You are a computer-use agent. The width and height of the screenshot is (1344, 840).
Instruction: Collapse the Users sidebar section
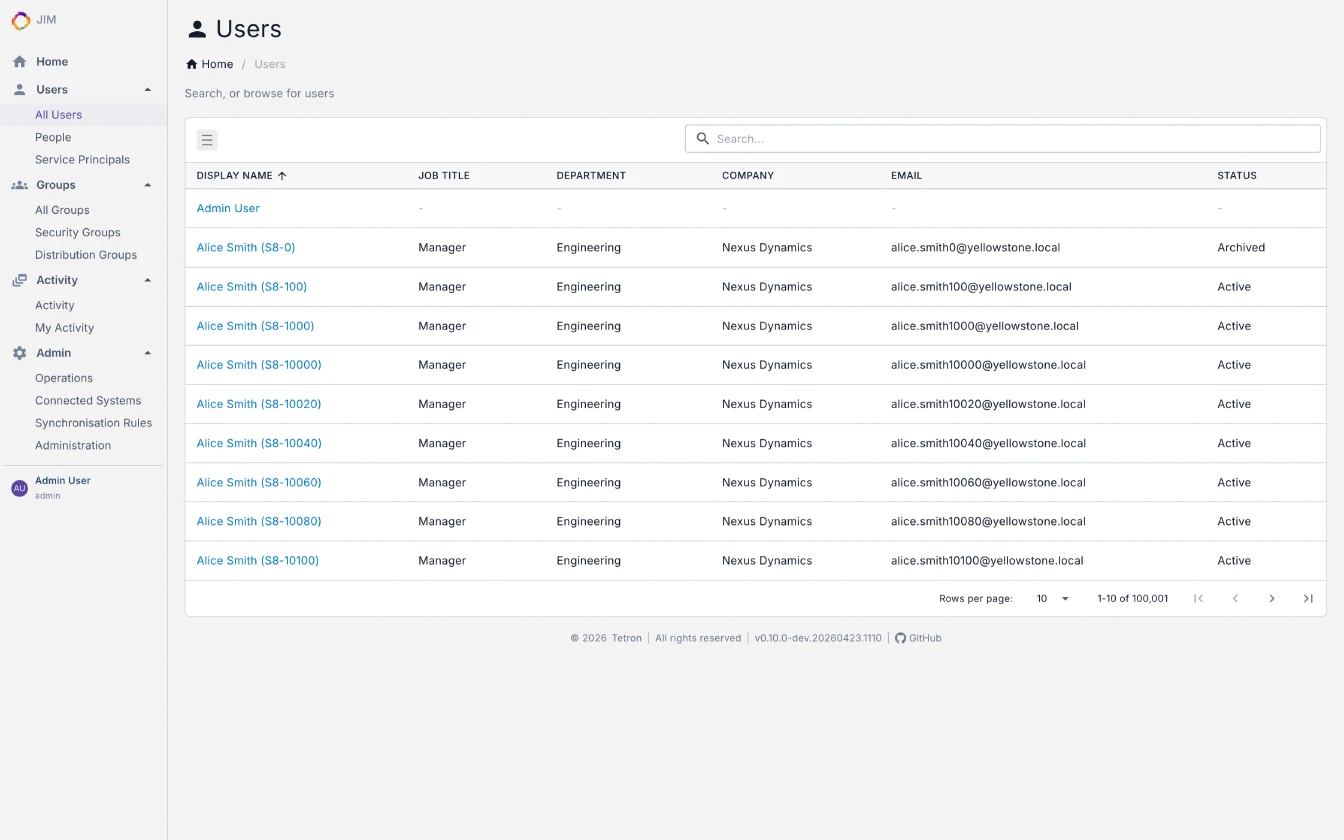148,90
